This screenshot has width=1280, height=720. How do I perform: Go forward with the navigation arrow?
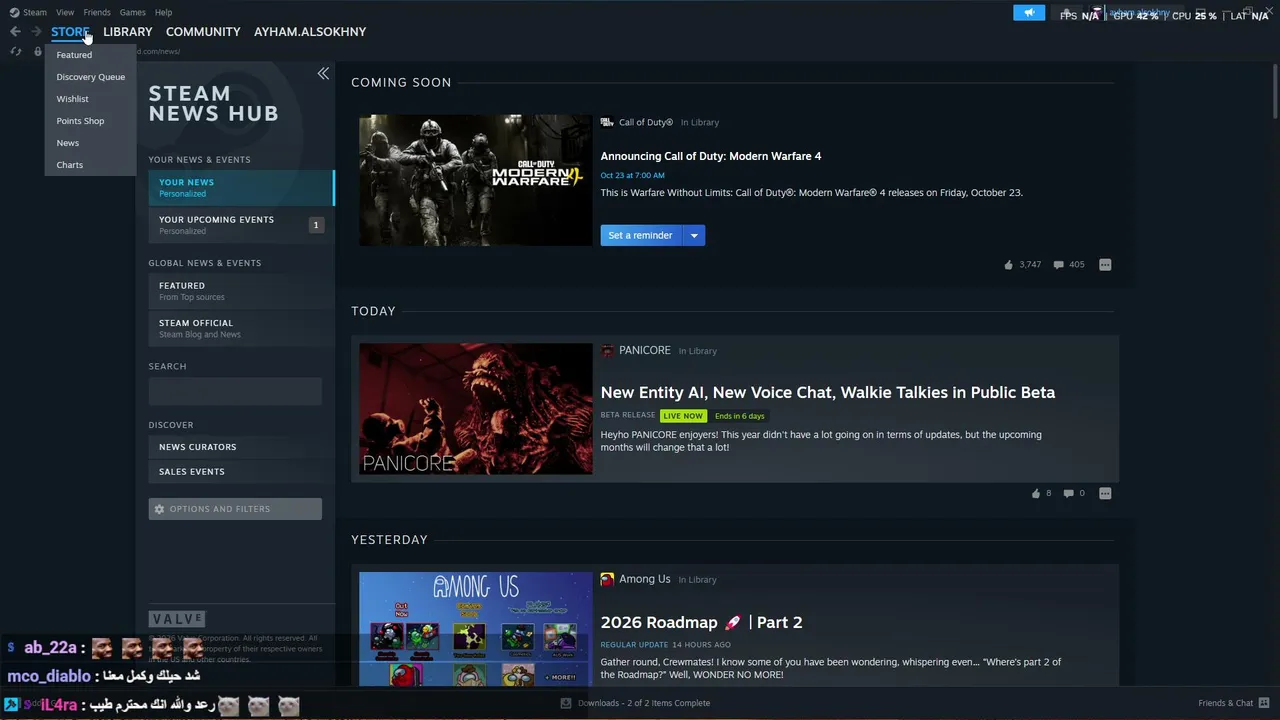tap(37, 32)
